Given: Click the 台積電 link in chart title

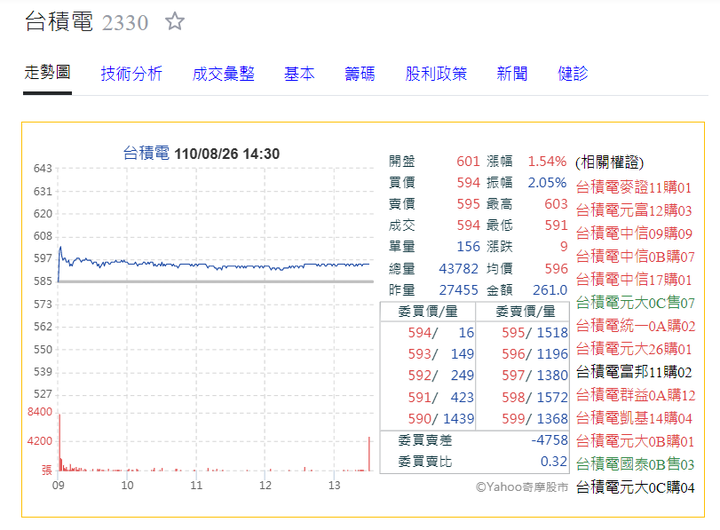Looking at the screenshot, I should pos(146,153).
